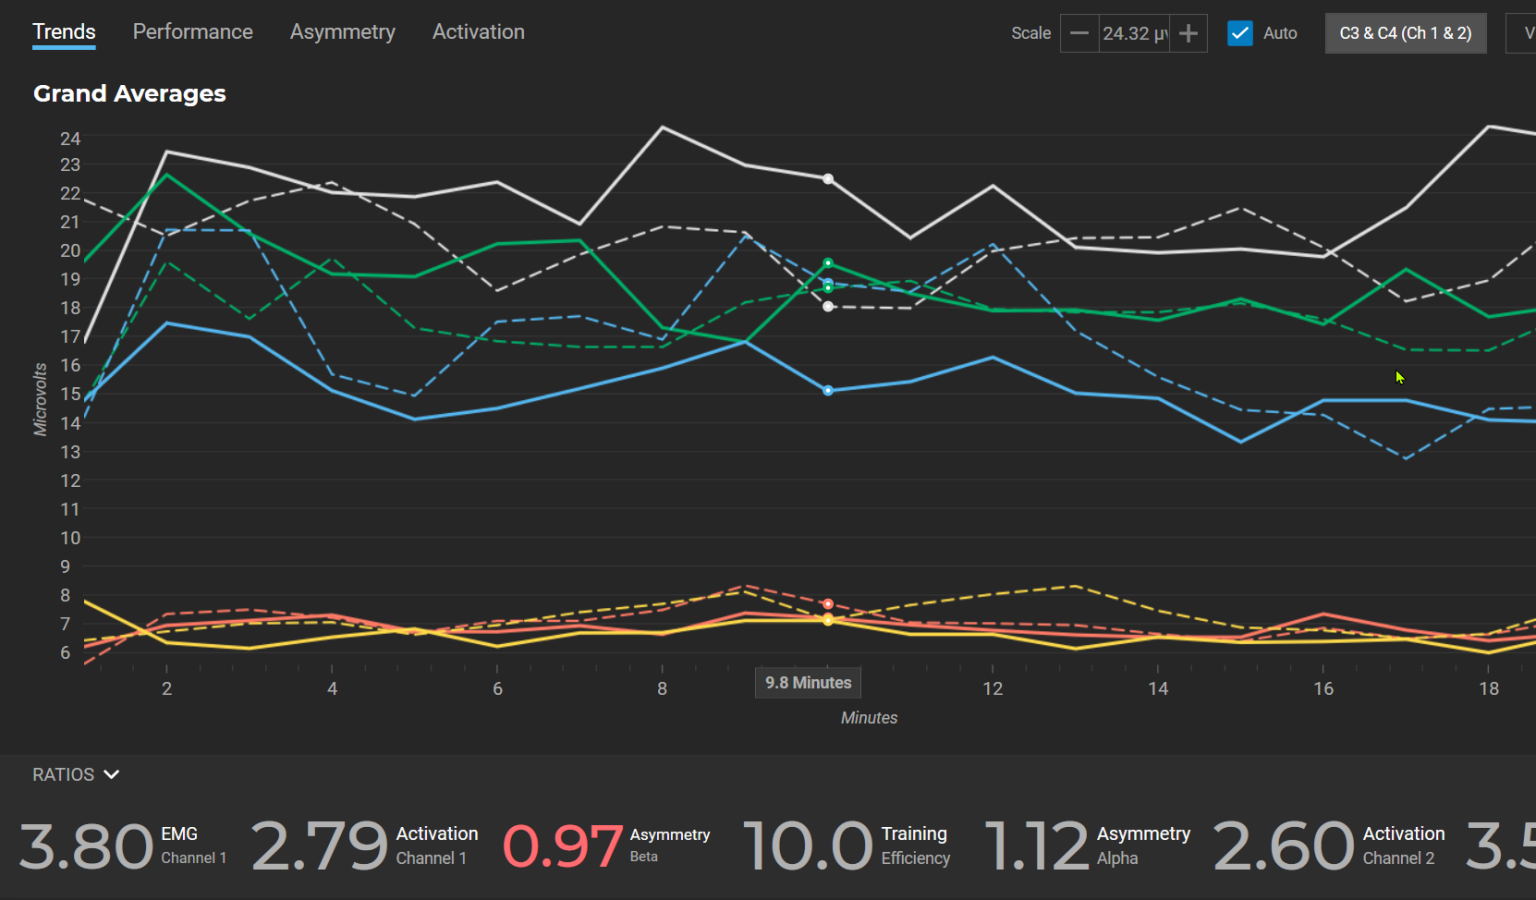Go to the Asymmetry tab
Screen dimensions: 1536x900
[x=342, y=32]
